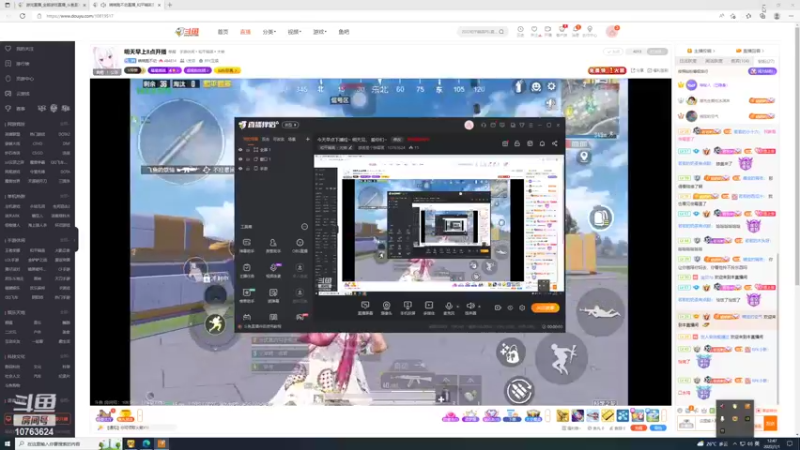Toggle the eye icon for the third source row
The width and height of the screenshot is (800, 450).
click(240, 168)
